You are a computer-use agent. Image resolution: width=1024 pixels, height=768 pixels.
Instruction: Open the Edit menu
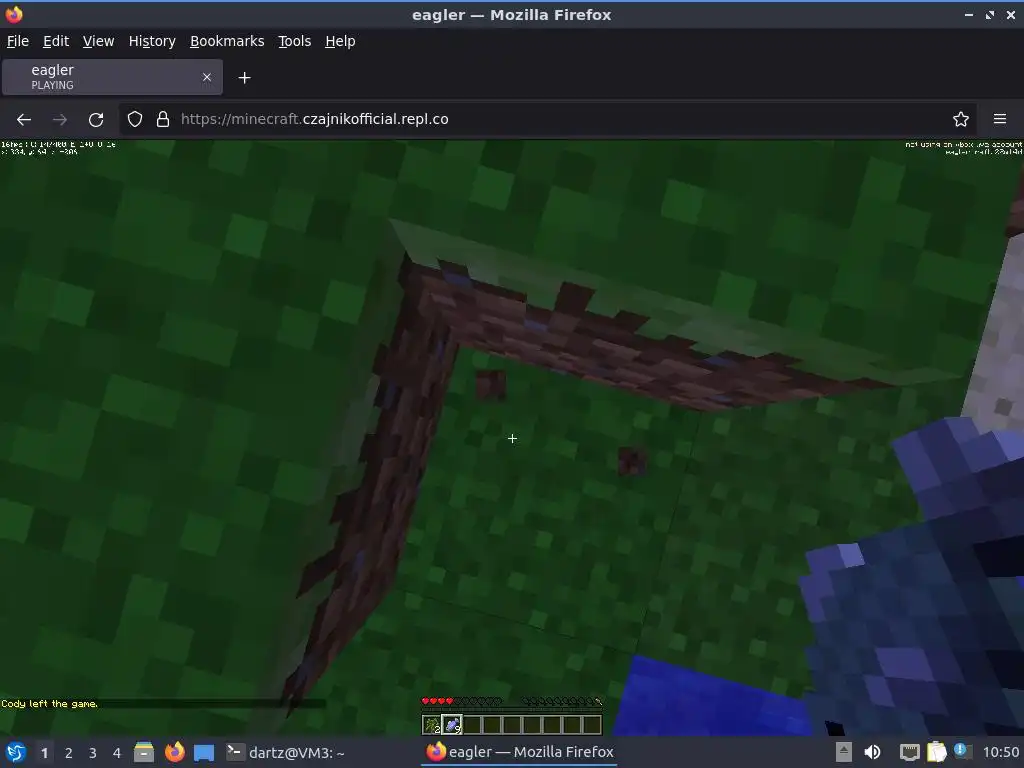click(56, 41)
